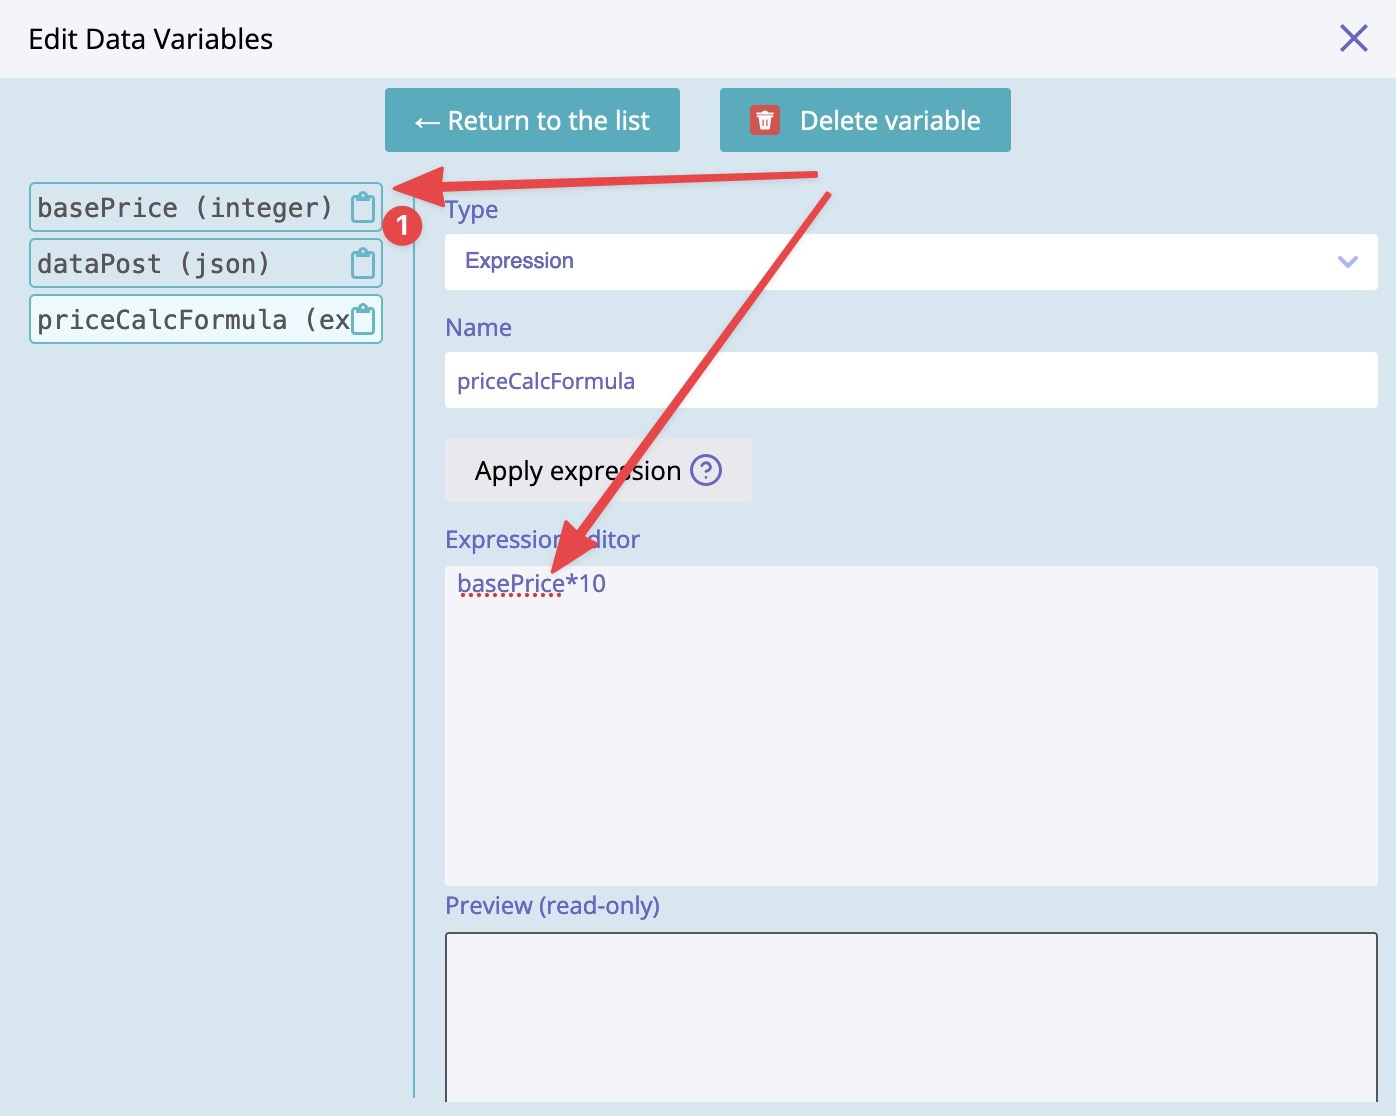Open the Apply expression help icon
Viewport: 1396px width, 1116px height.
706,470
